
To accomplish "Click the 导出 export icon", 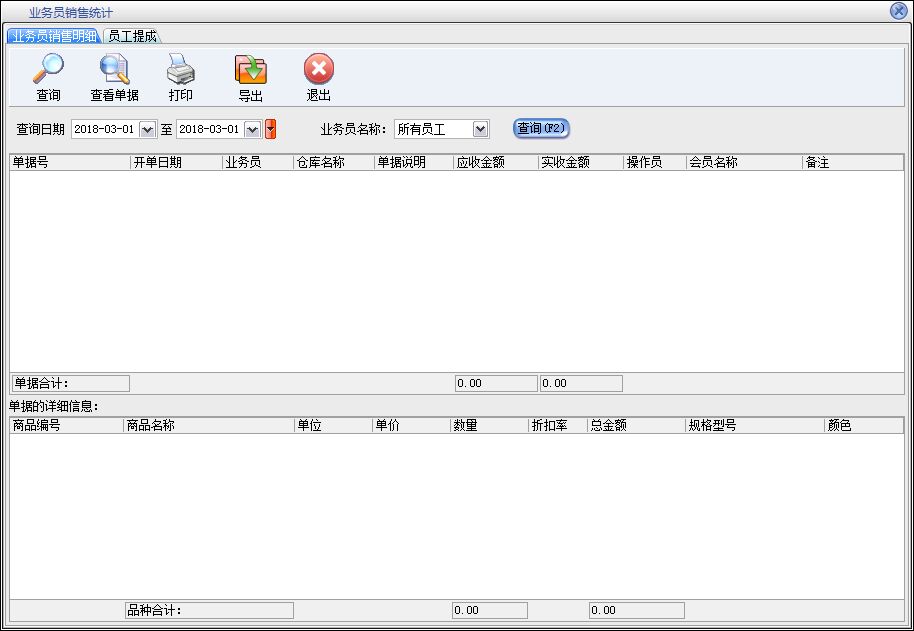I will pos(250,71).
